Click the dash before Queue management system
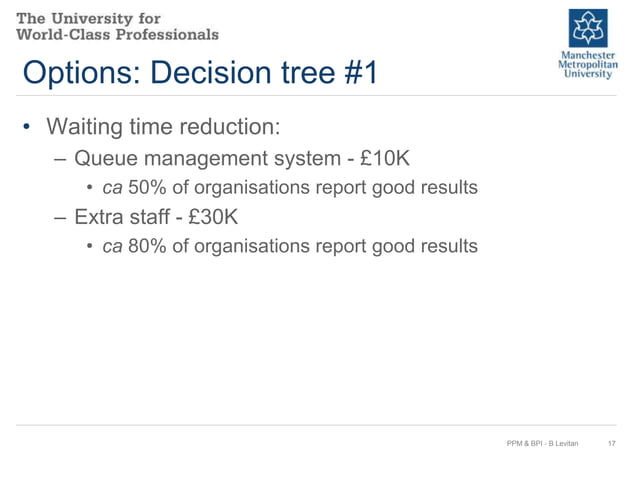The width and height of the screenshot is (638, 478). point(60,159)
